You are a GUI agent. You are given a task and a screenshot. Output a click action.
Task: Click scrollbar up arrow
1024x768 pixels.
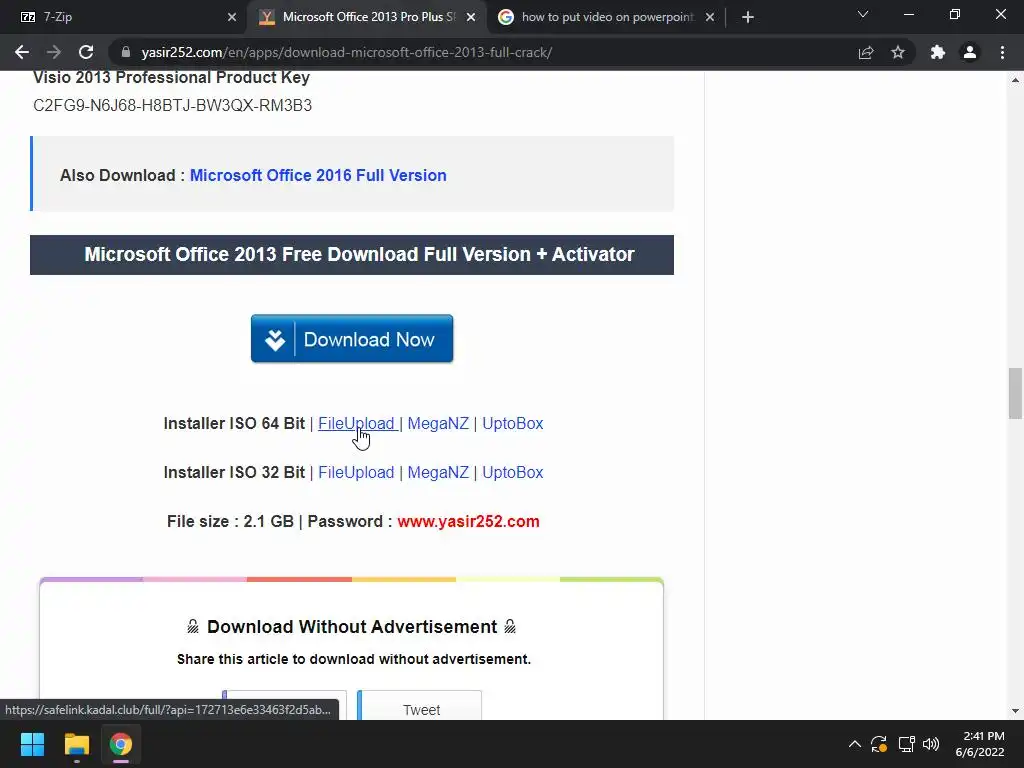click(x=1015, y=80)
